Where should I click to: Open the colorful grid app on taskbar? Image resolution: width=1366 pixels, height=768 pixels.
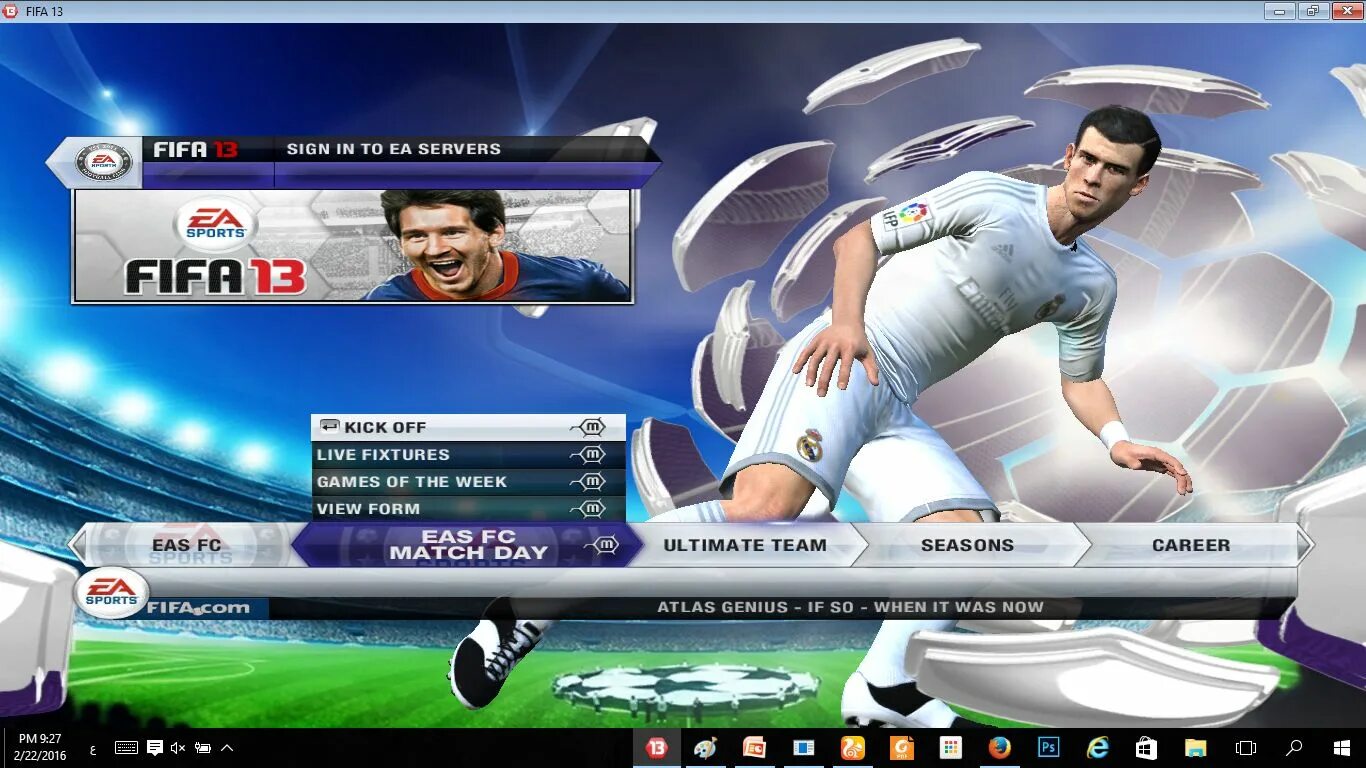click(x=950, y=747)
